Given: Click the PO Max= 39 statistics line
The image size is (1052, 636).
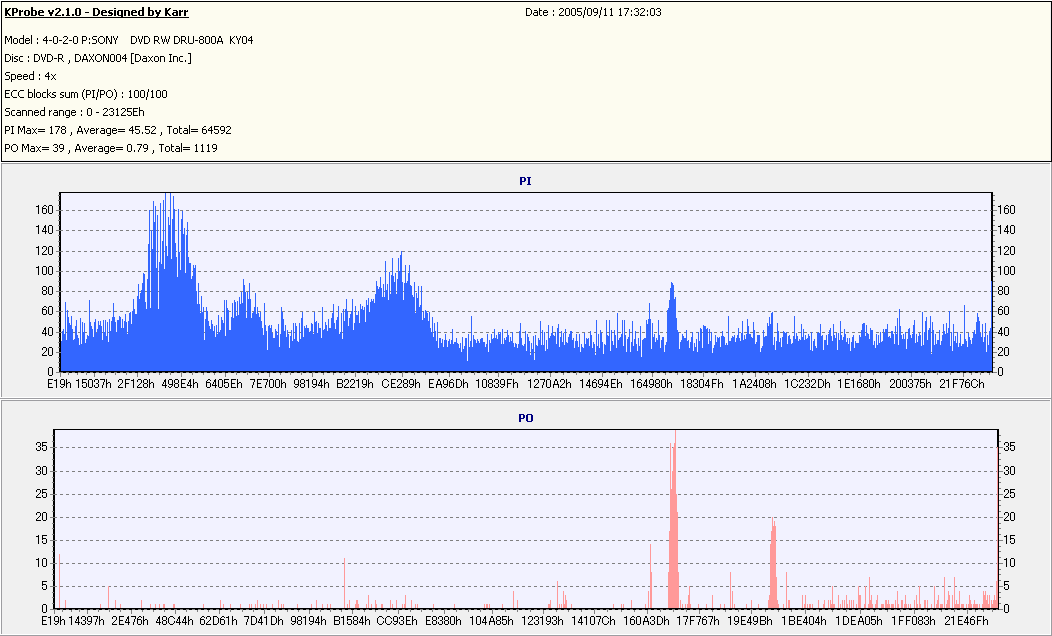Looking at the screenshot, I should (x=111, y=148).
